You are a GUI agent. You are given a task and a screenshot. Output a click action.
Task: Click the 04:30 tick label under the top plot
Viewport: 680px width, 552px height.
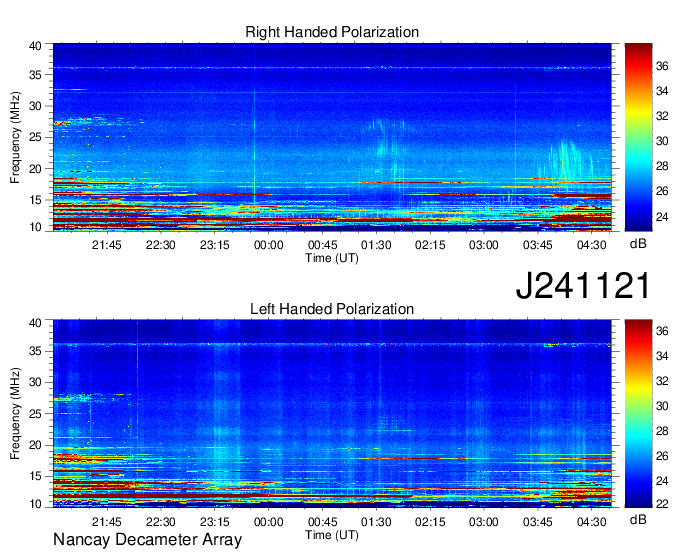592,245
